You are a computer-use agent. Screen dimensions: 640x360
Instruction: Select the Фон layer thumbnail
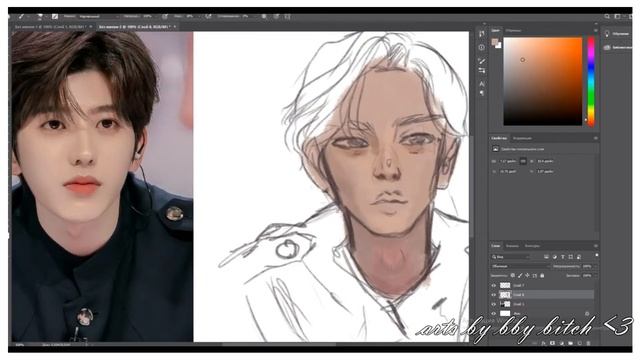coord(505,313)
